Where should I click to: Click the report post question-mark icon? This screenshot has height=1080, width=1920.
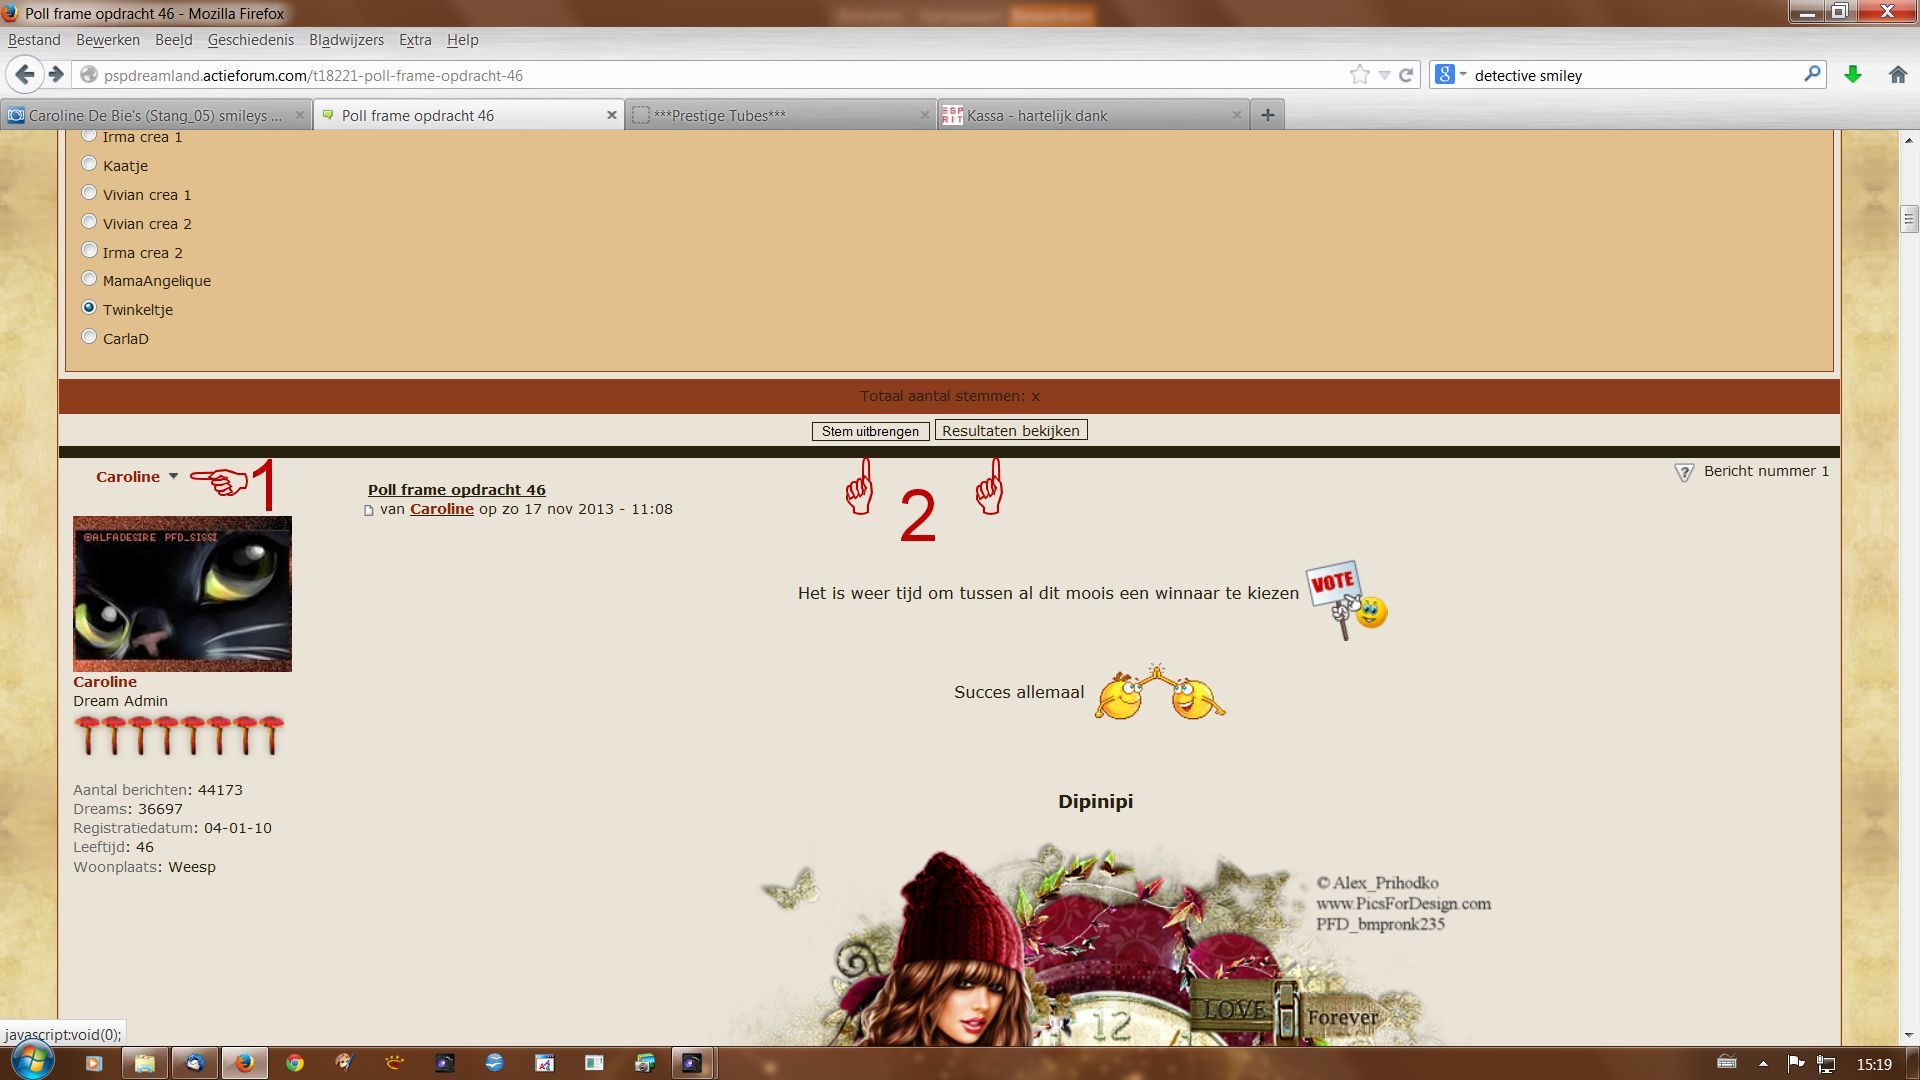click(1684, 472)
